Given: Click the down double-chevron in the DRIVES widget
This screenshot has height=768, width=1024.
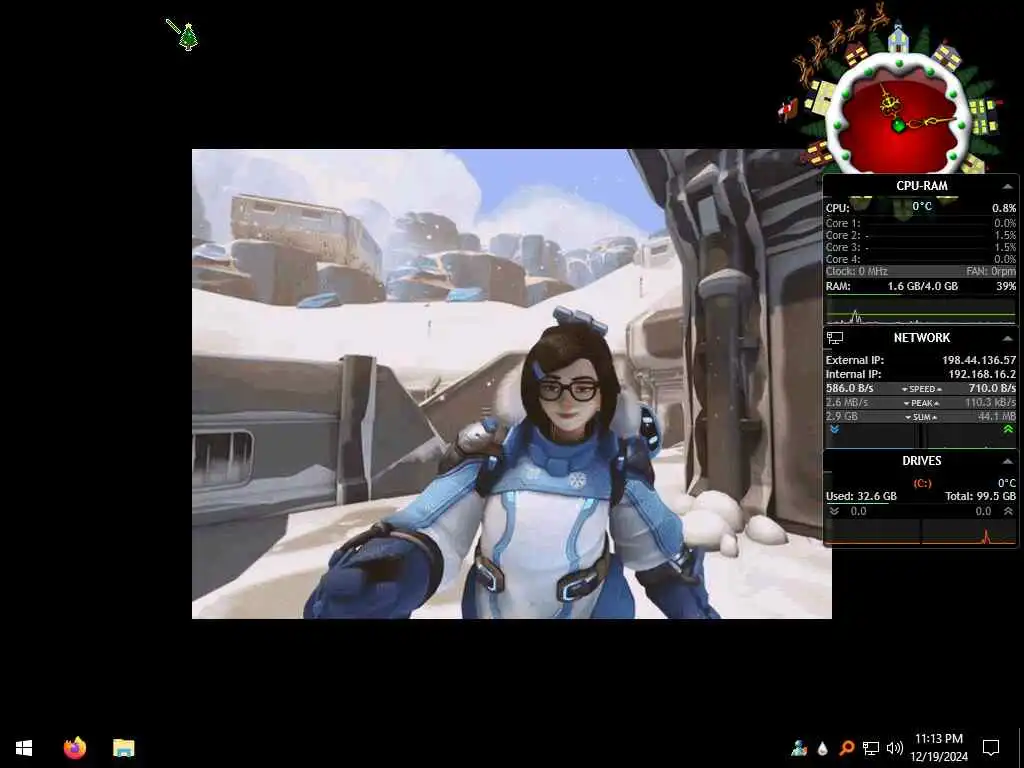Looking at the screenshot, I should coord(834,511).
